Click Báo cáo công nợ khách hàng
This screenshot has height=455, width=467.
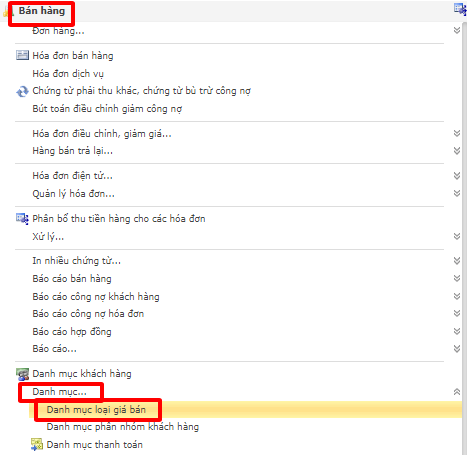pyautogui.click(x=96, y=297)
